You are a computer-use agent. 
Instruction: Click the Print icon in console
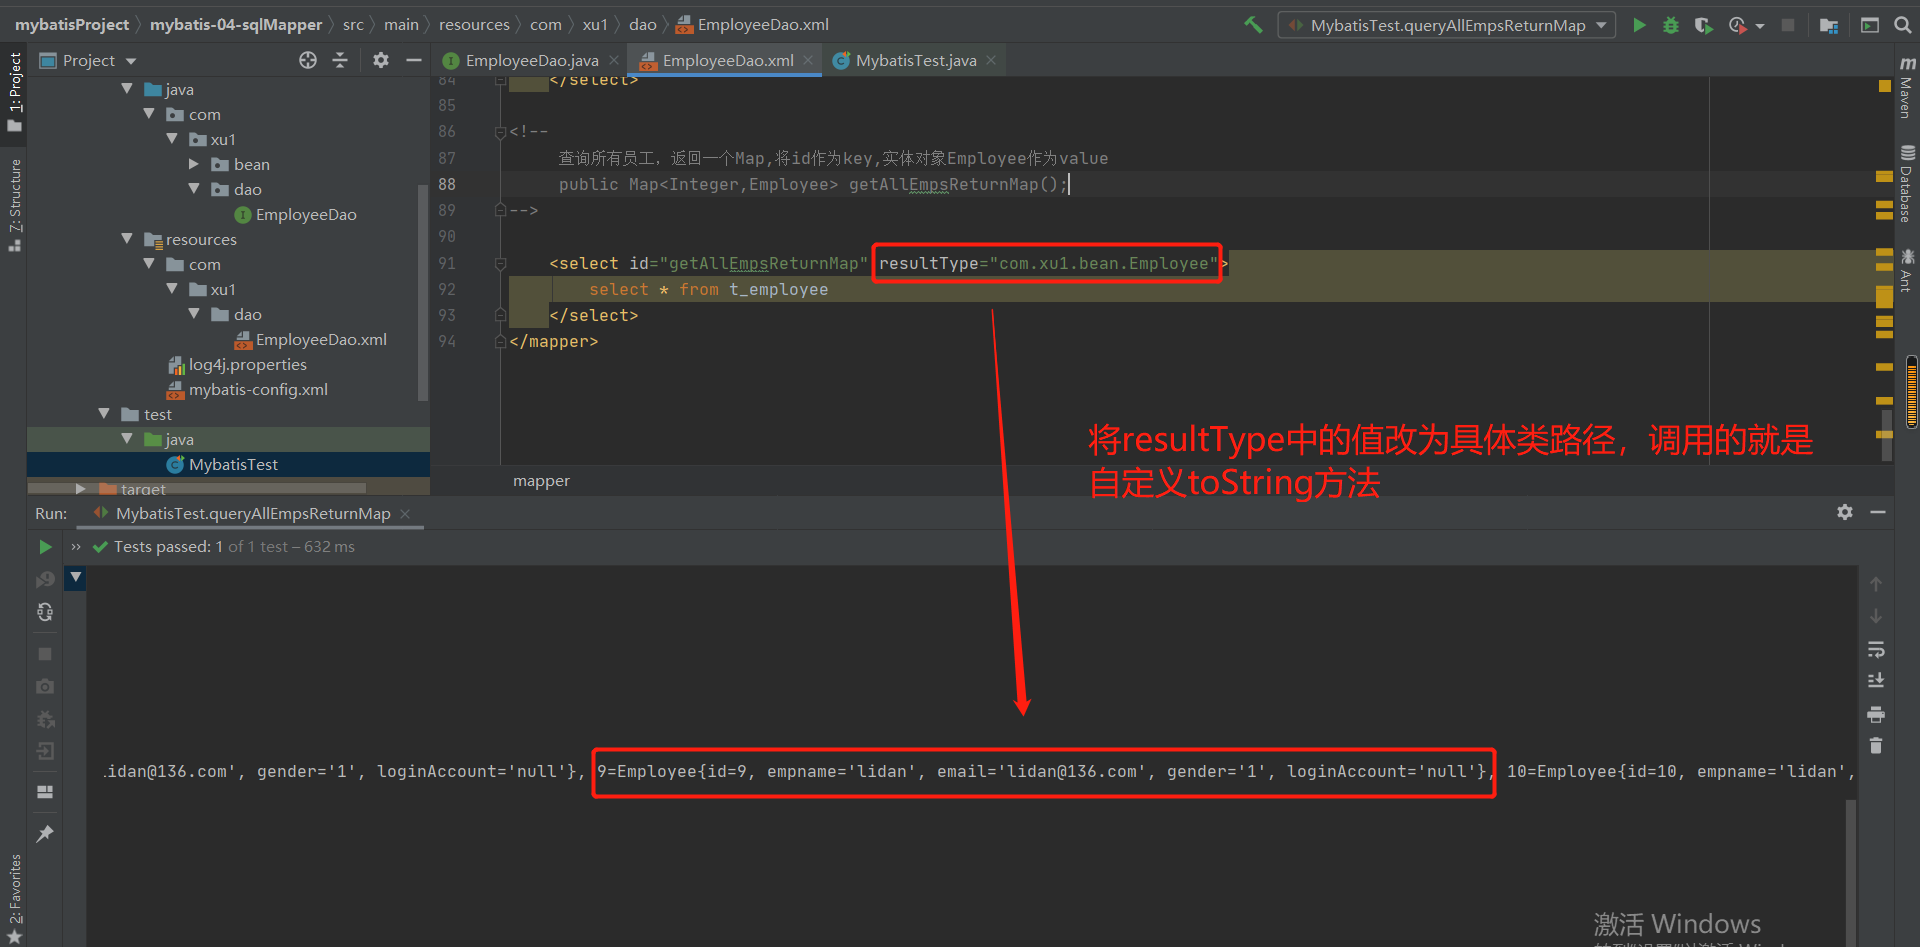[1876, 714]
